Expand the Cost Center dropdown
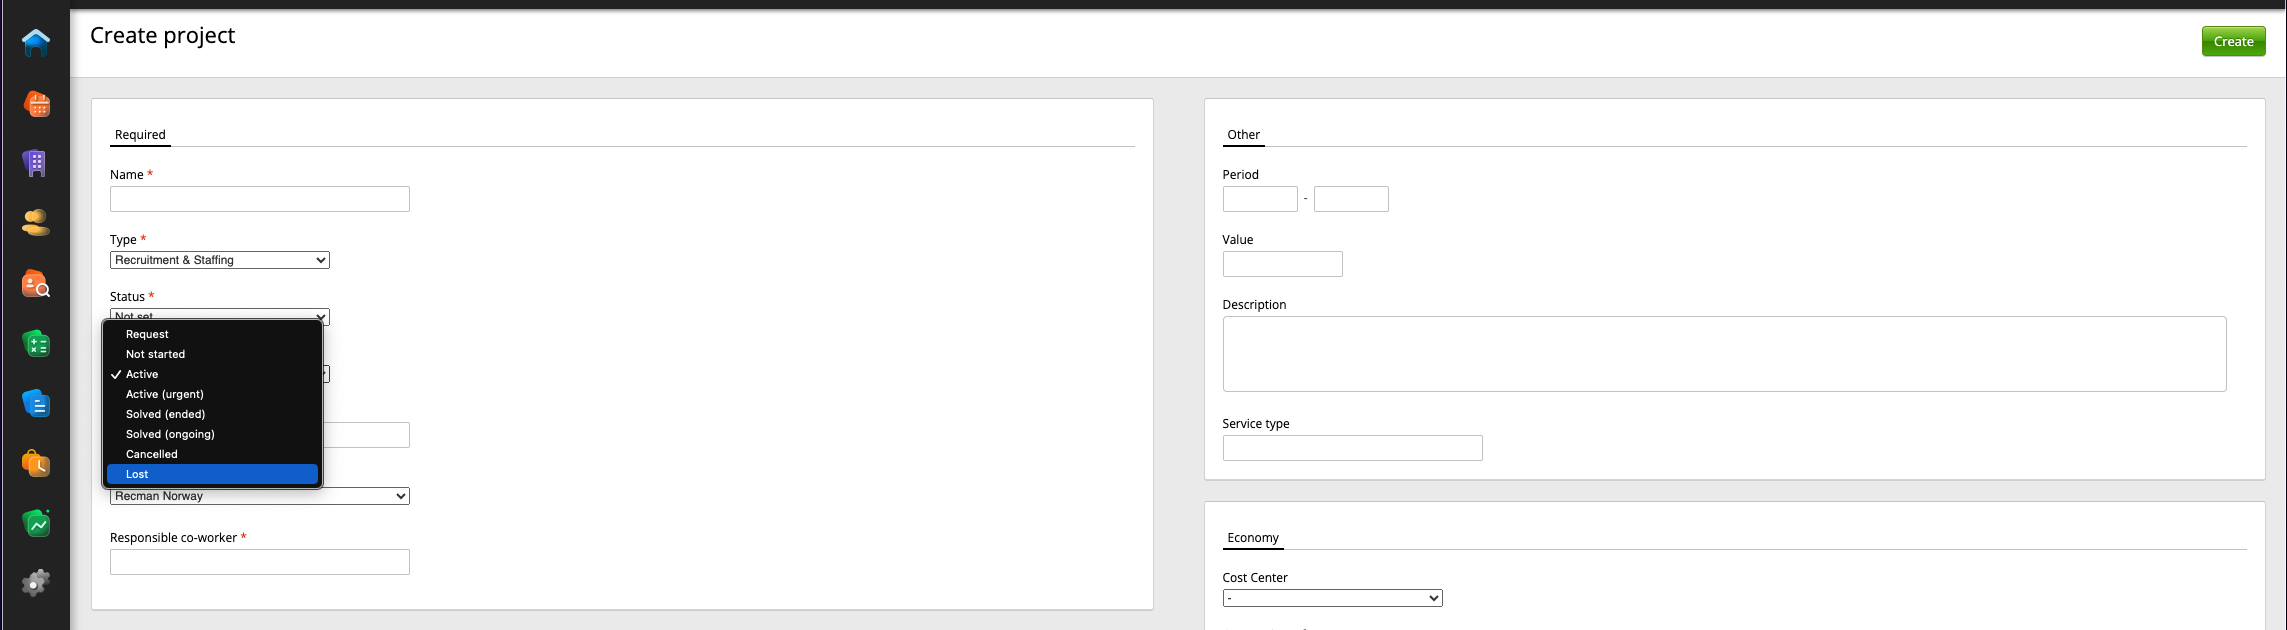The image size is (2287, 630). tap(1331, 598)
